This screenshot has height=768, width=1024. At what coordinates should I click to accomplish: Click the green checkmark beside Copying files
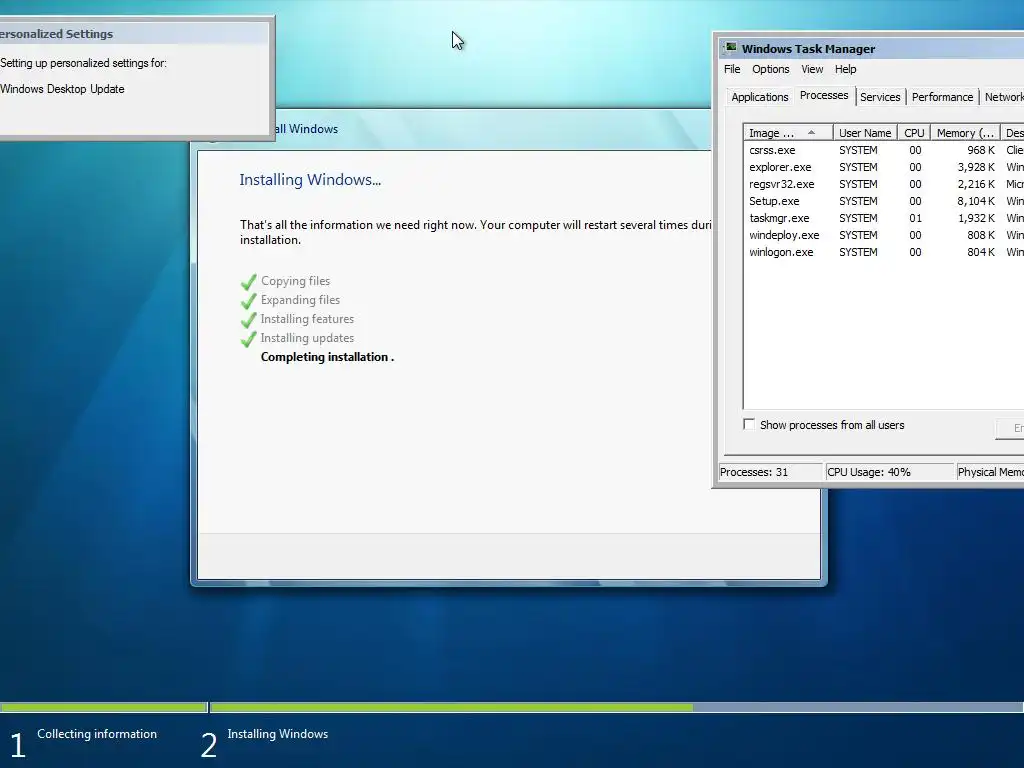248,282
